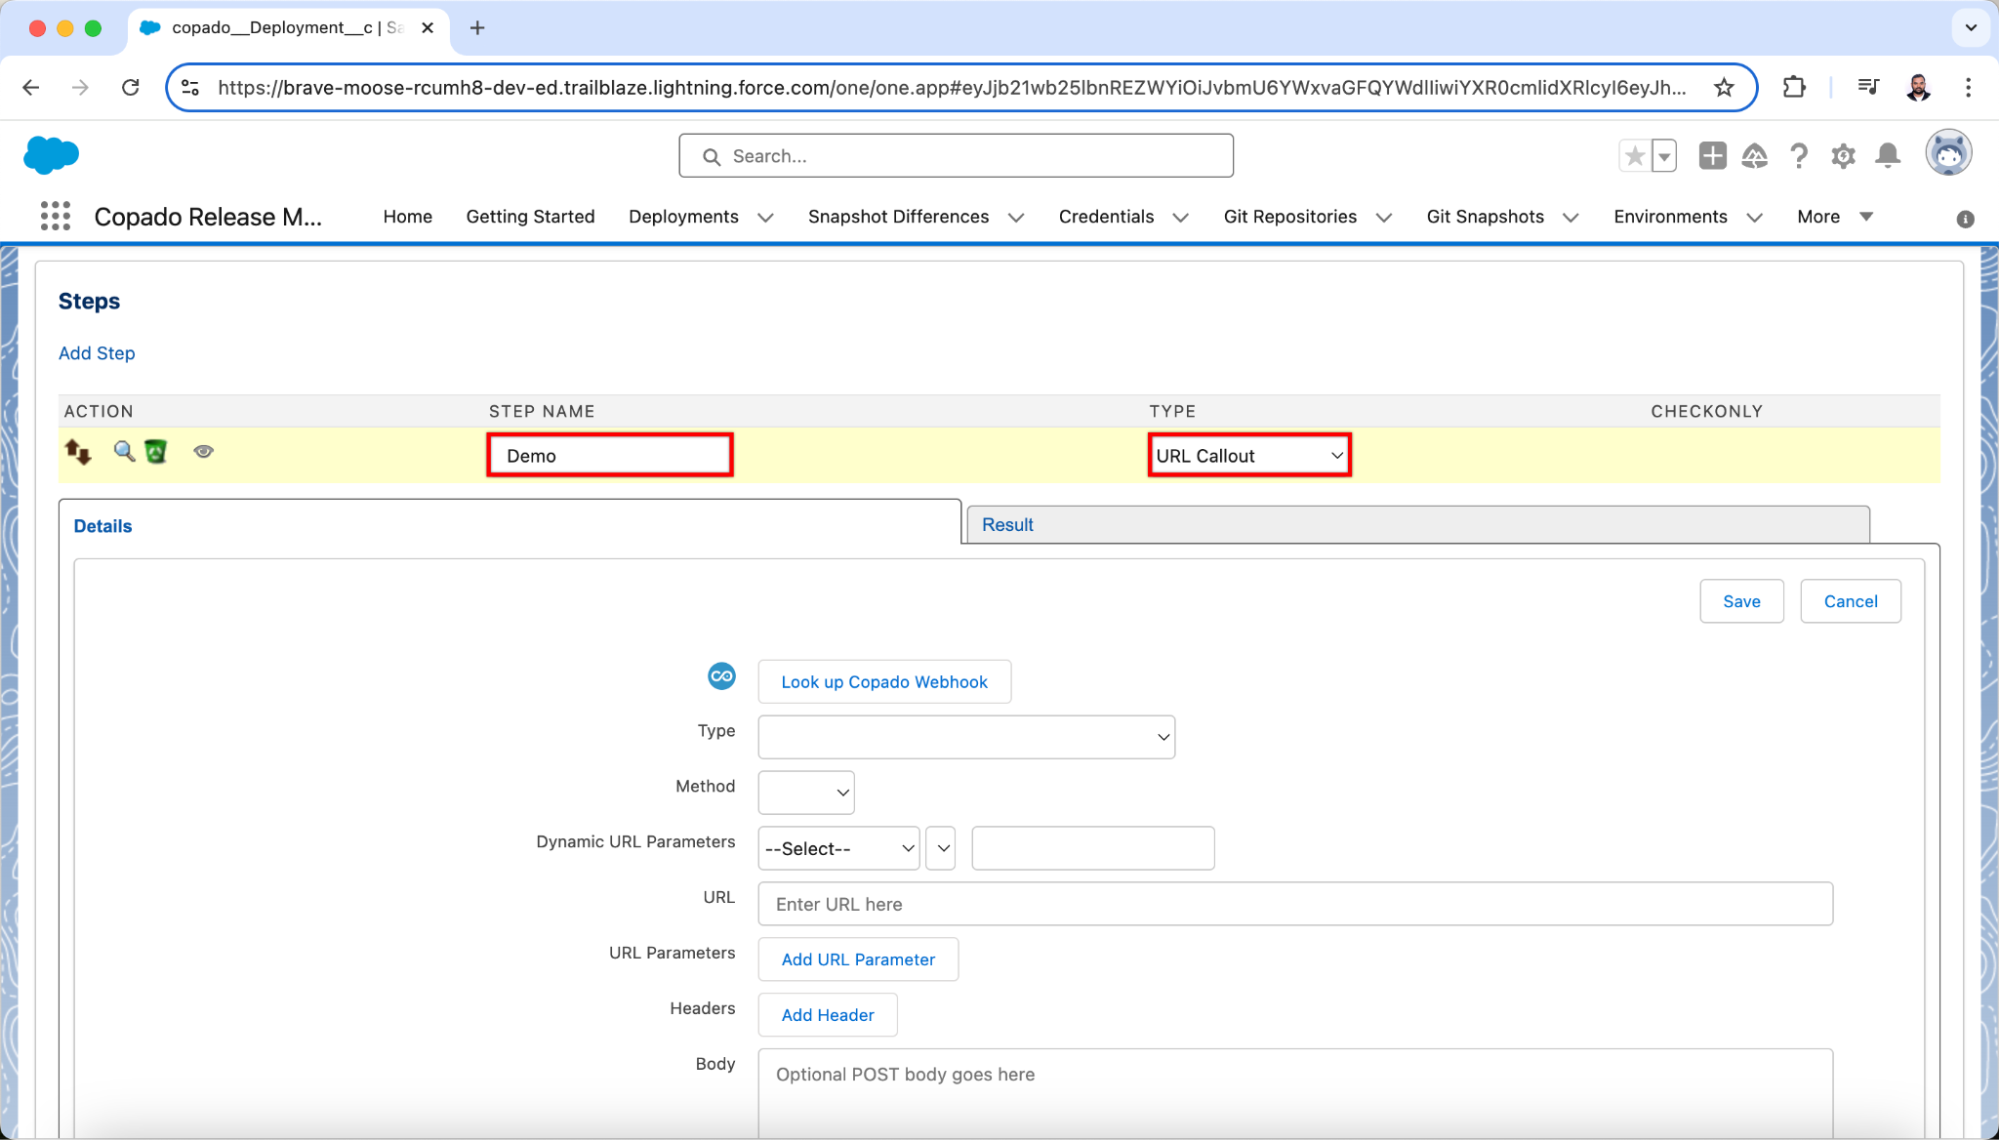Click the Look up Copado Webhook button
Image resolution: width=1999 pixels, height=1141 pixels.
point(884,681)
